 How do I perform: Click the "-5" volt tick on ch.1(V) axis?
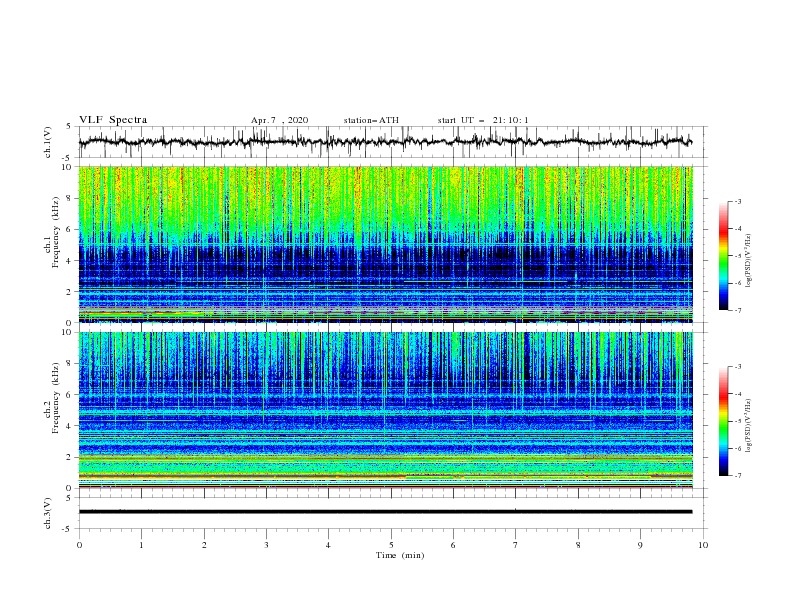pyautogui.click(x=68, y=158)
